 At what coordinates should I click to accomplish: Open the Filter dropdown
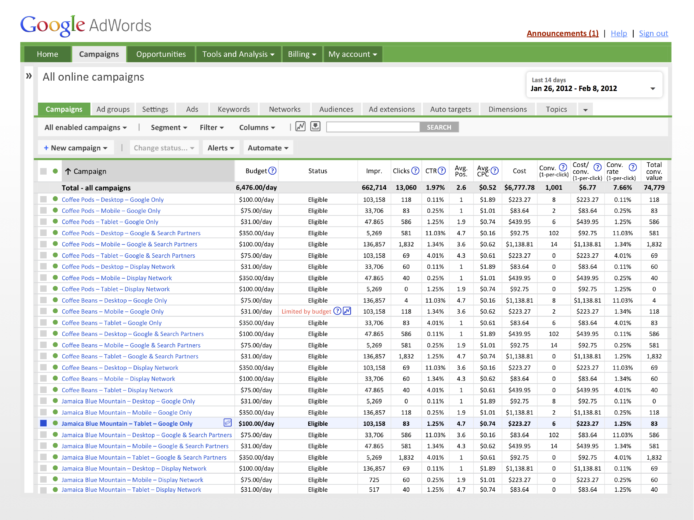[212, 127]
